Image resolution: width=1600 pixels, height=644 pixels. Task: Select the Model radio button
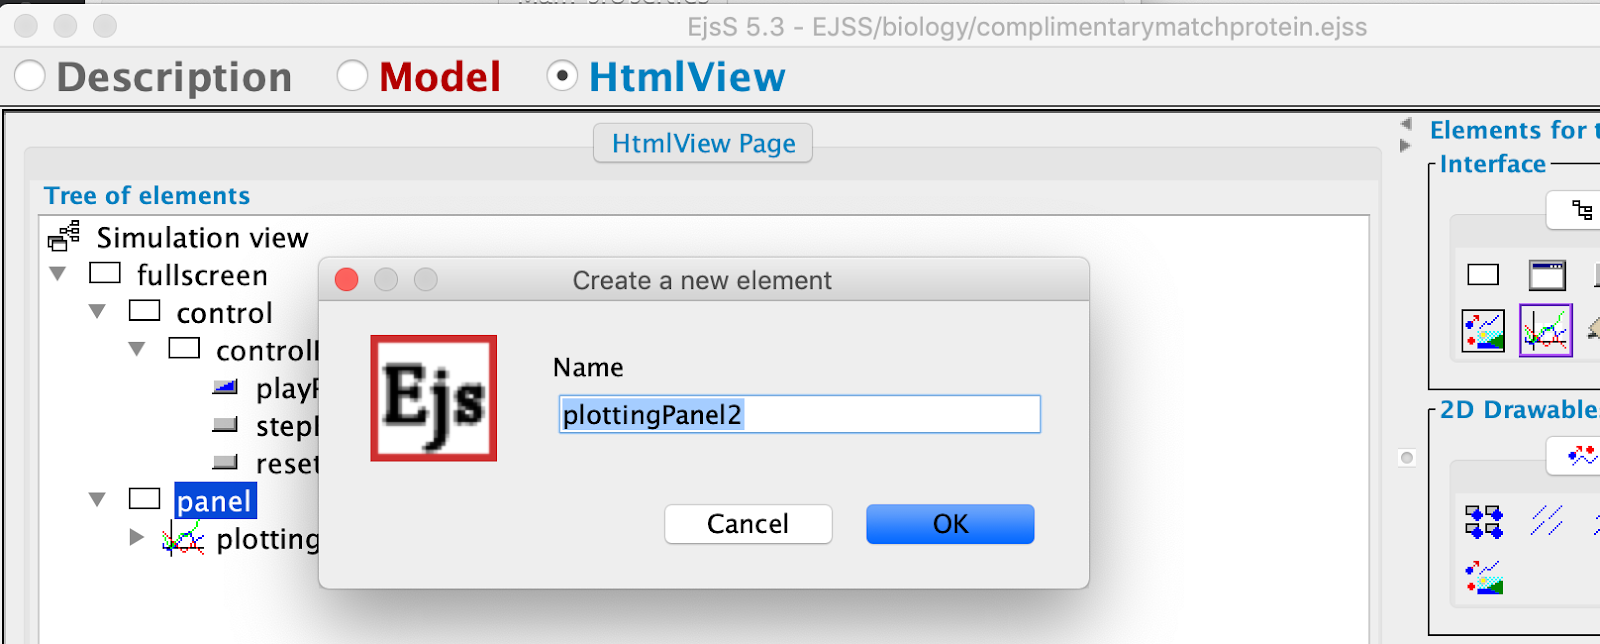coord(352,76)
